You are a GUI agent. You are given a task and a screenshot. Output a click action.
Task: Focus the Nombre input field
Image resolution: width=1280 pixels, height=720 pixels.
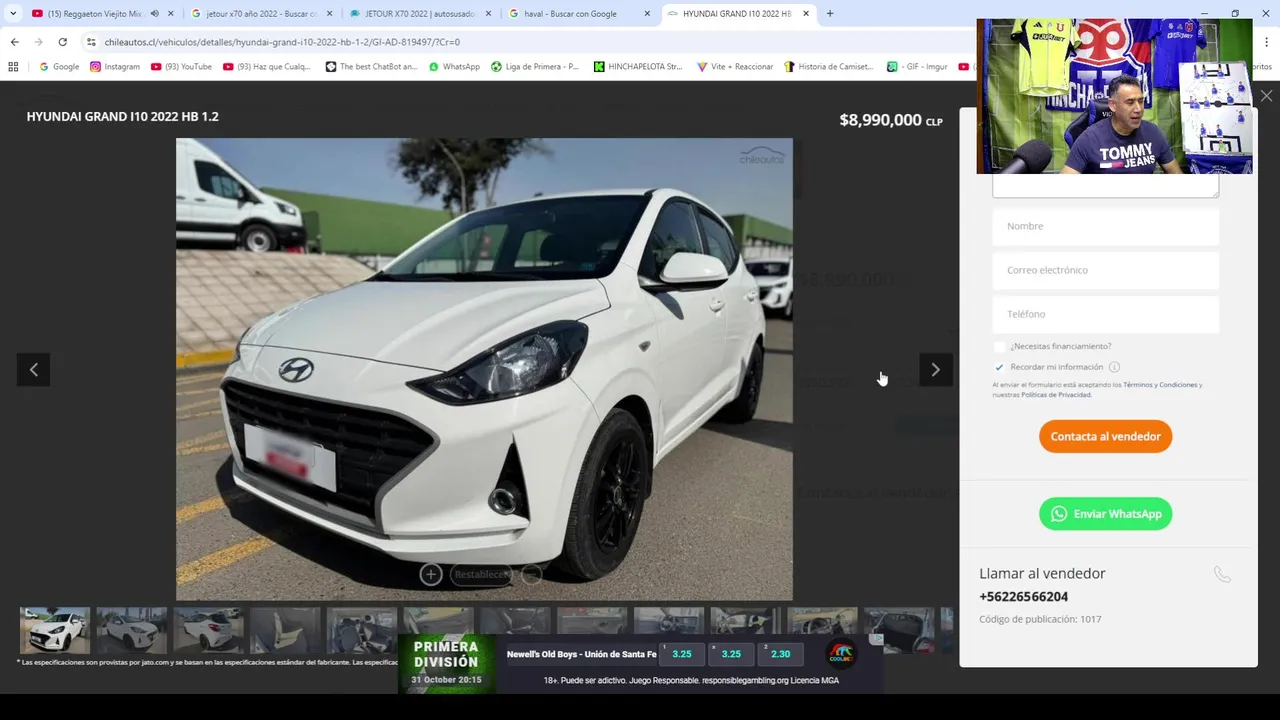pos(1105,226)
